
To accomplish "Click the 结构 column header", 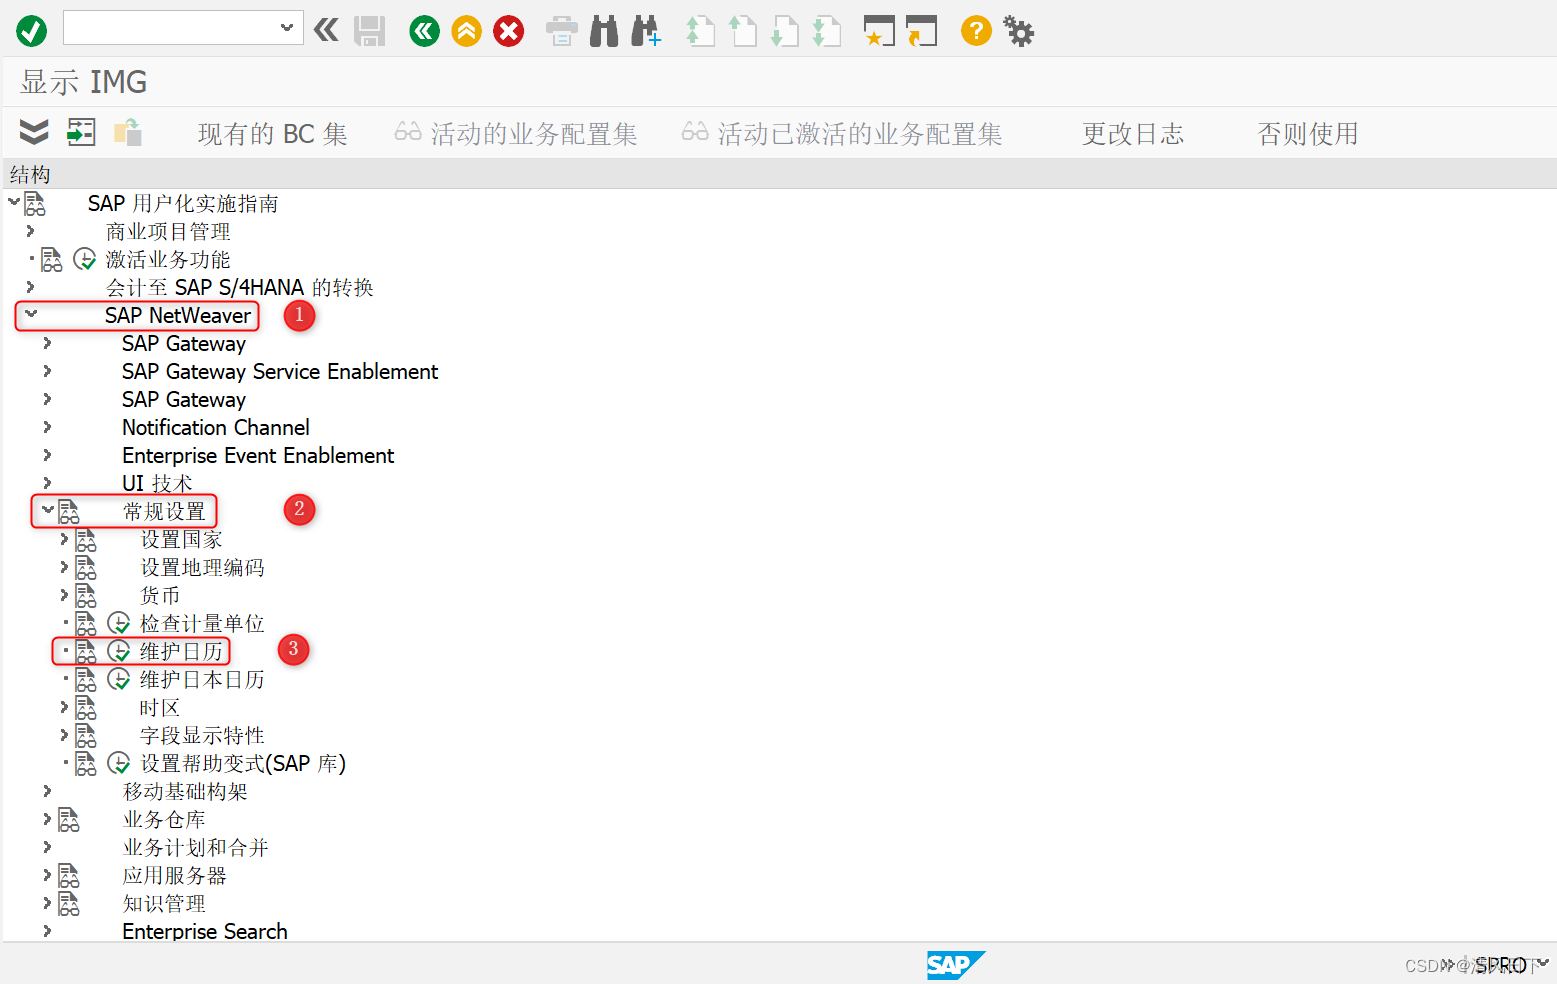I will (30, 174).
